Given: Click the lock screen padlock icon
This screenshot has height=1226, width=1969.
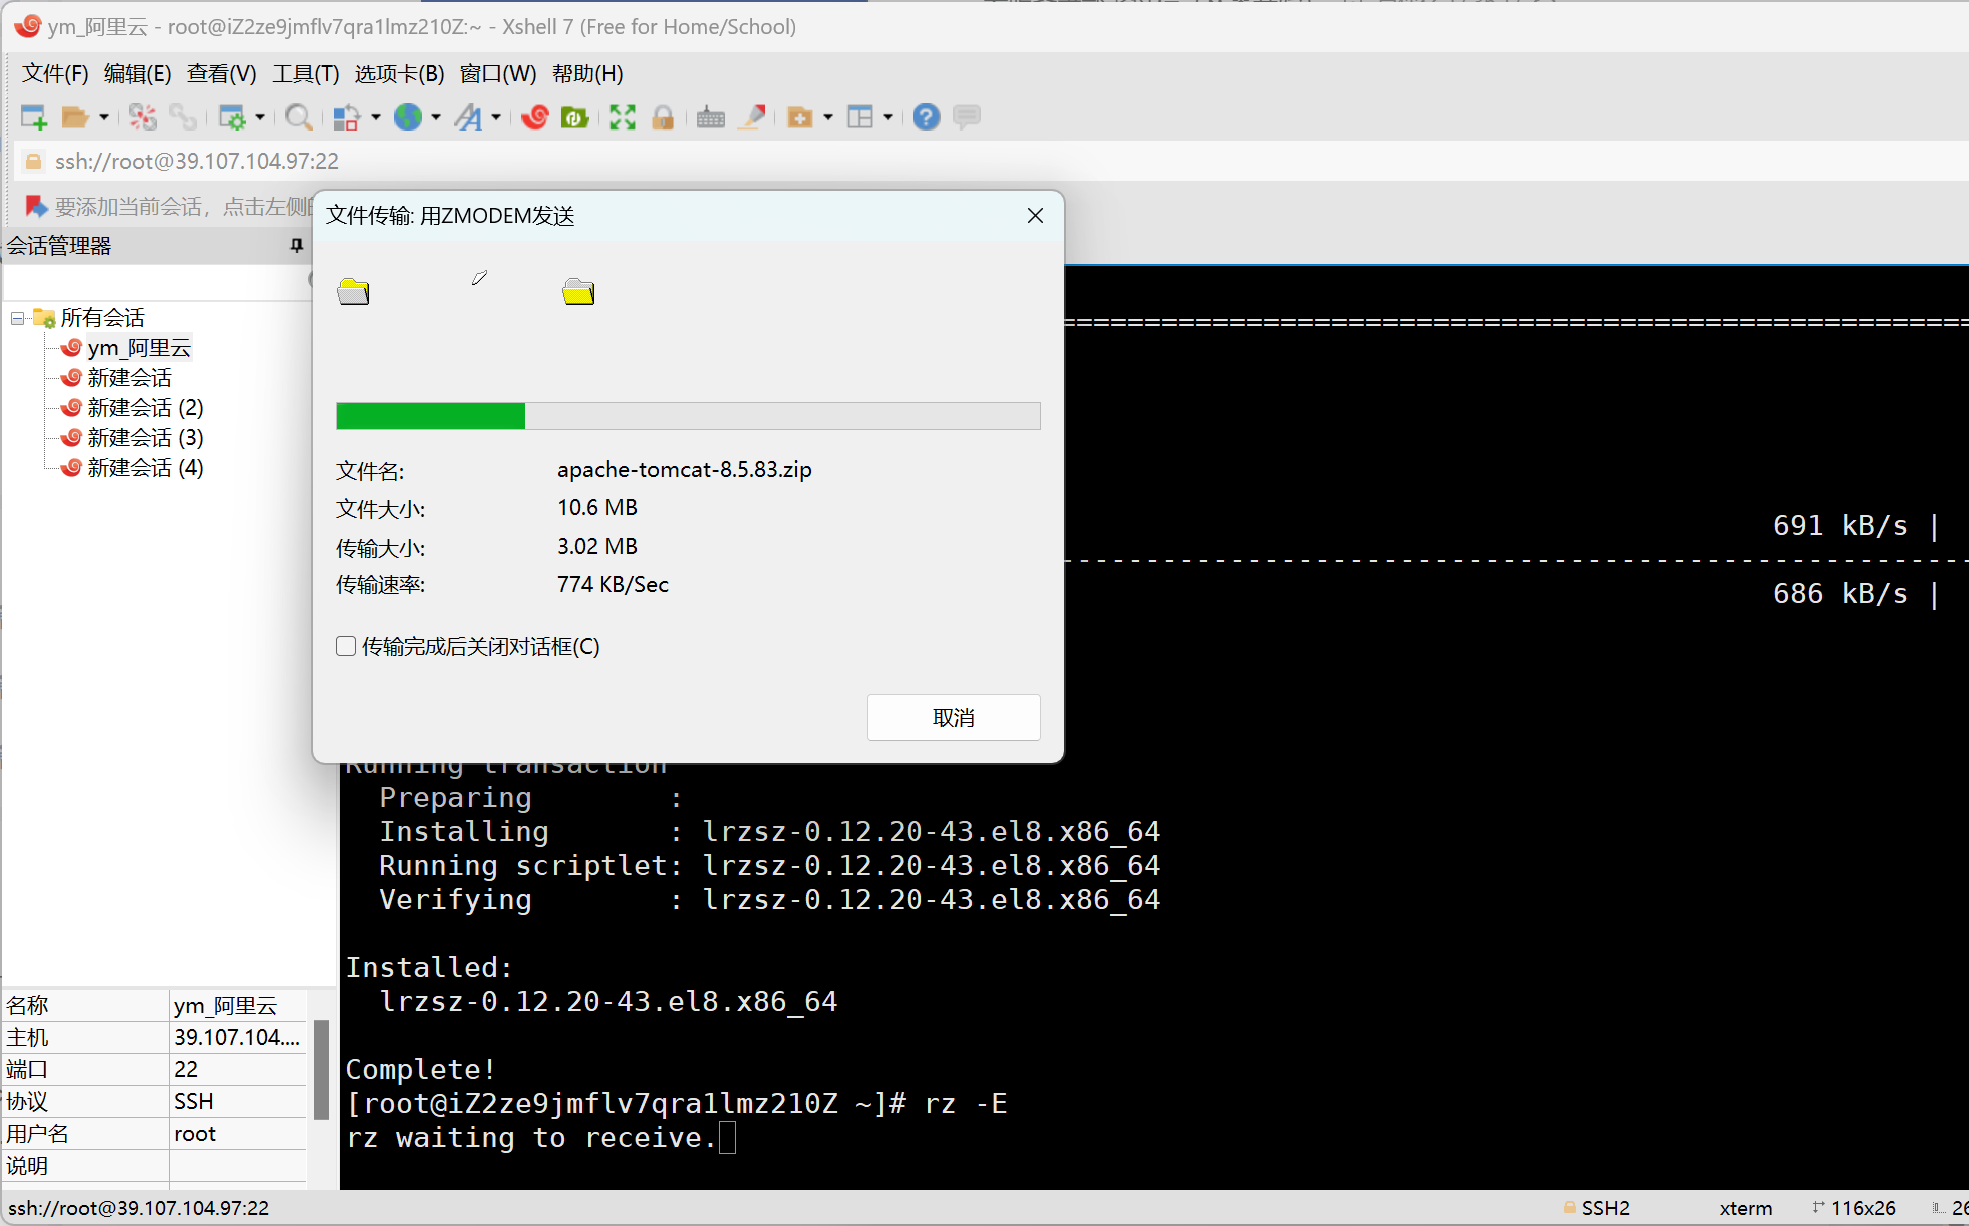Looking at the screenshot, I should click(x=663, y=117).
